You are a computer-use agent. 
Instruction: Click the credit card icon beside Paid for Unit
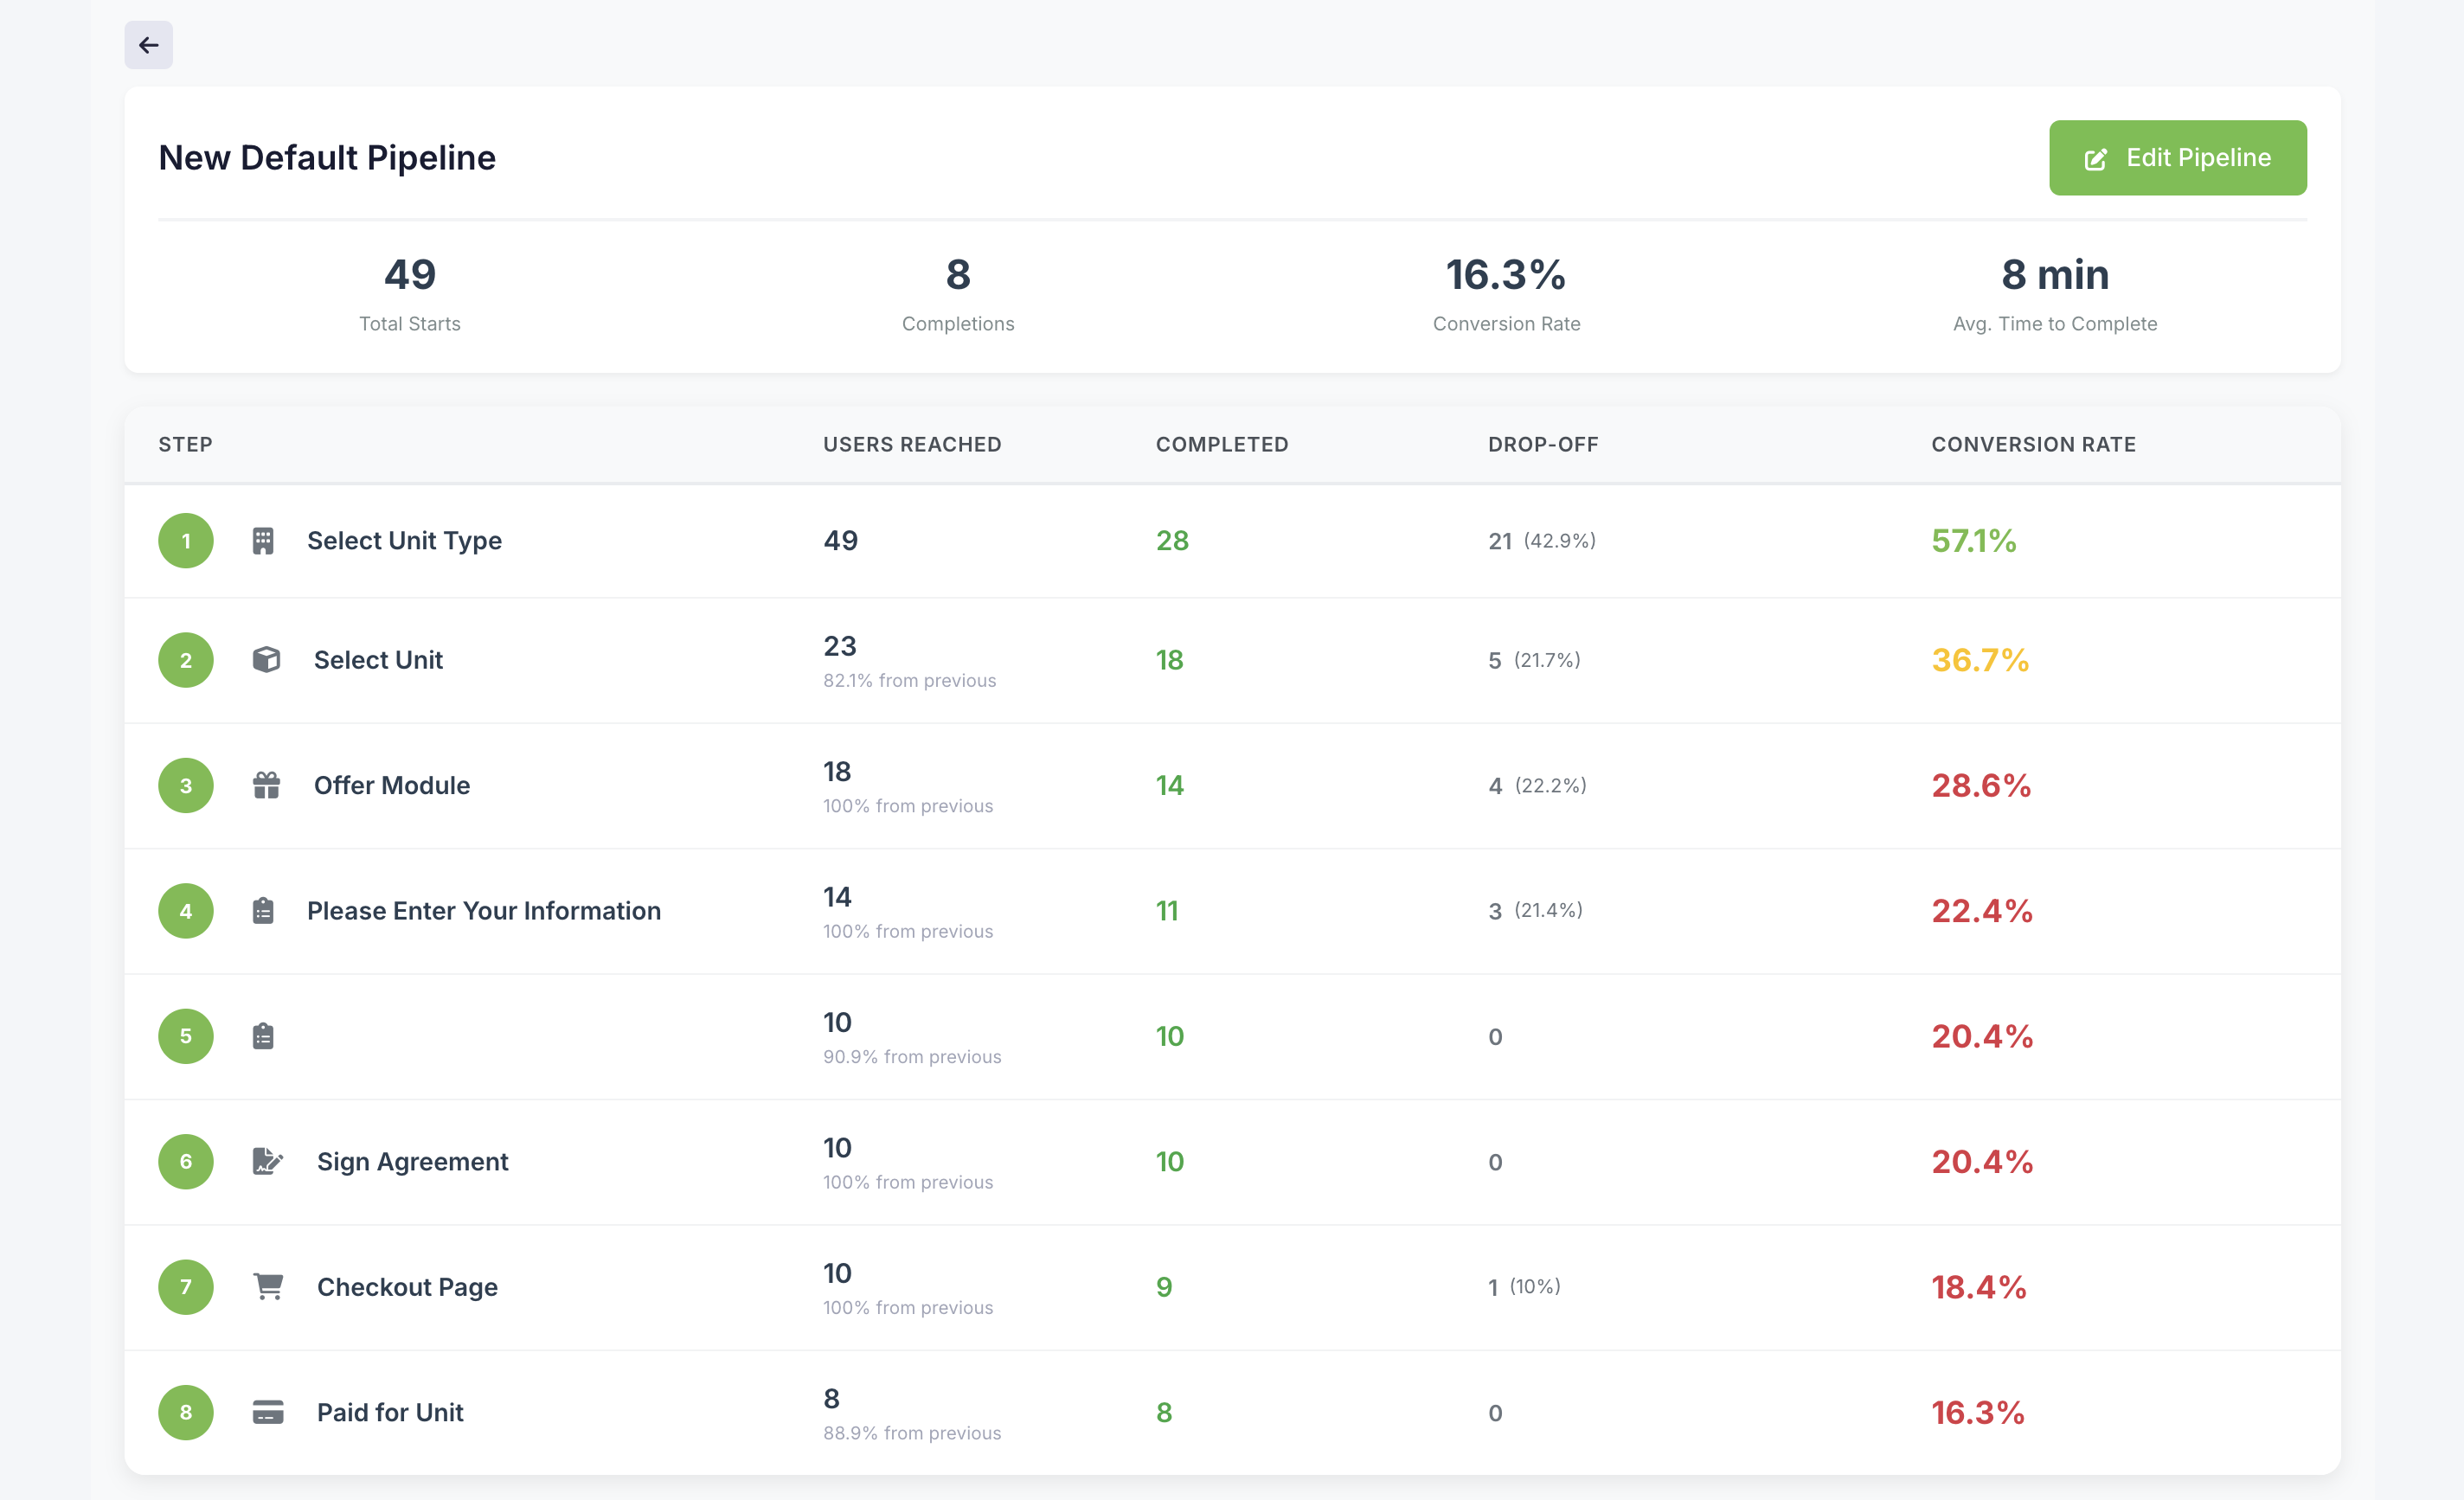pyautogui.click(x=268, y=1412)
